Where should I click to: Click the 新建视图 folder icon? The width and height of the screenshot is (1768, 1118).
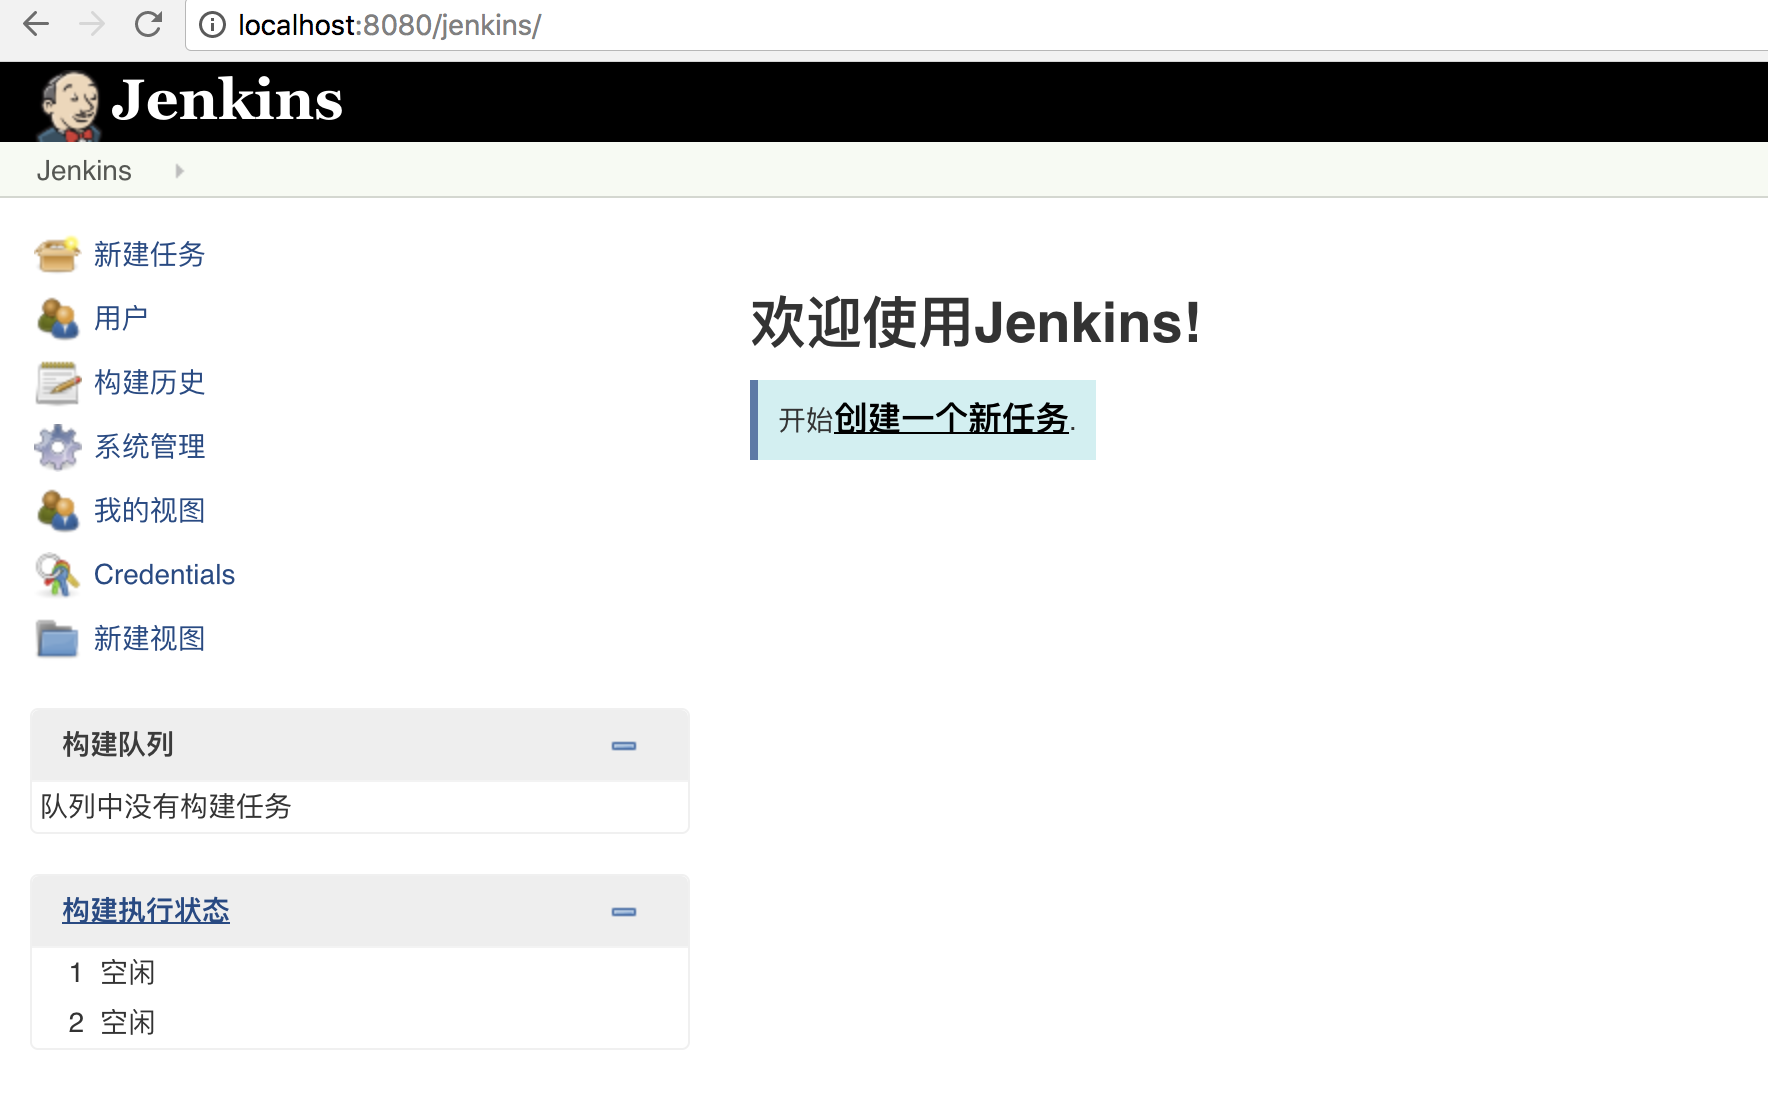coord(57,638)
